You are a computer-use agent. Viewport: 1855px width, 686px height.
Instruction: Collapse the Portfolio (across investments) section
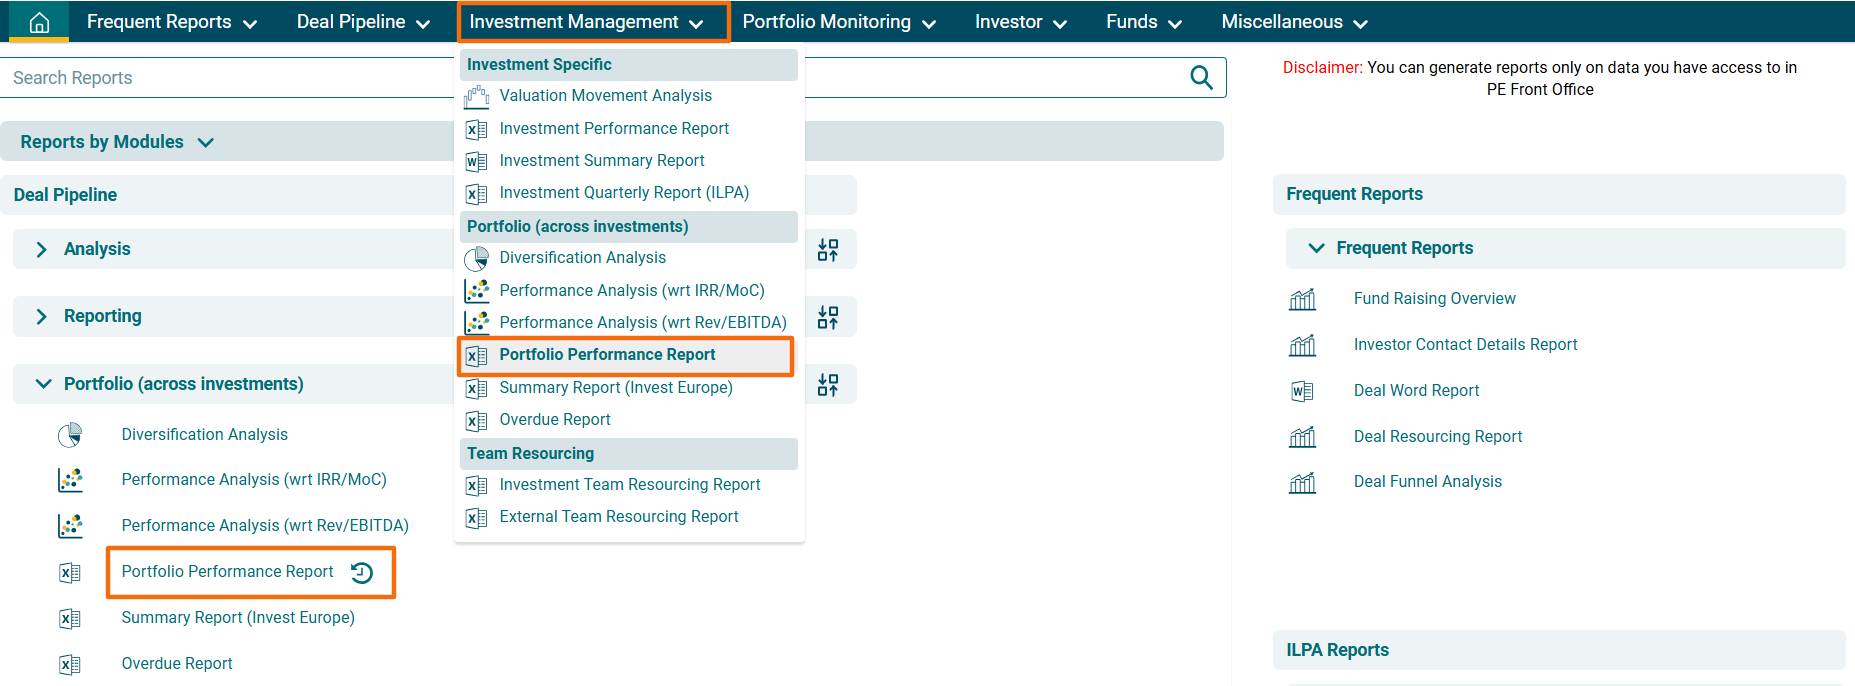[43, 384]
